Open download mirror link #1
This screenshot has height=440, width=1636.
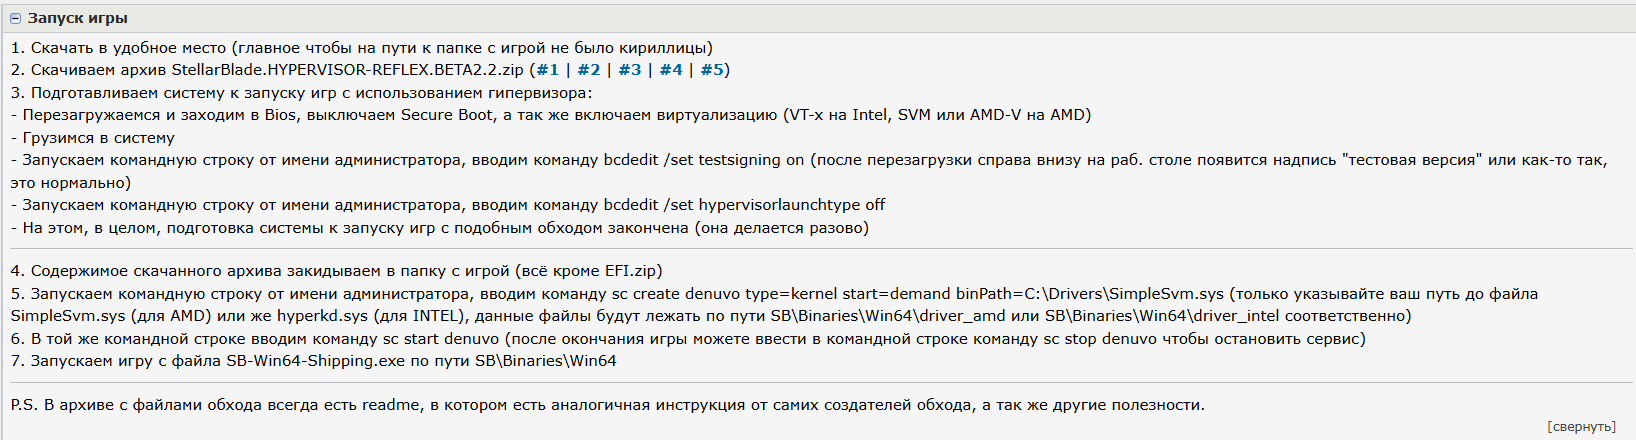coord(547,70)
